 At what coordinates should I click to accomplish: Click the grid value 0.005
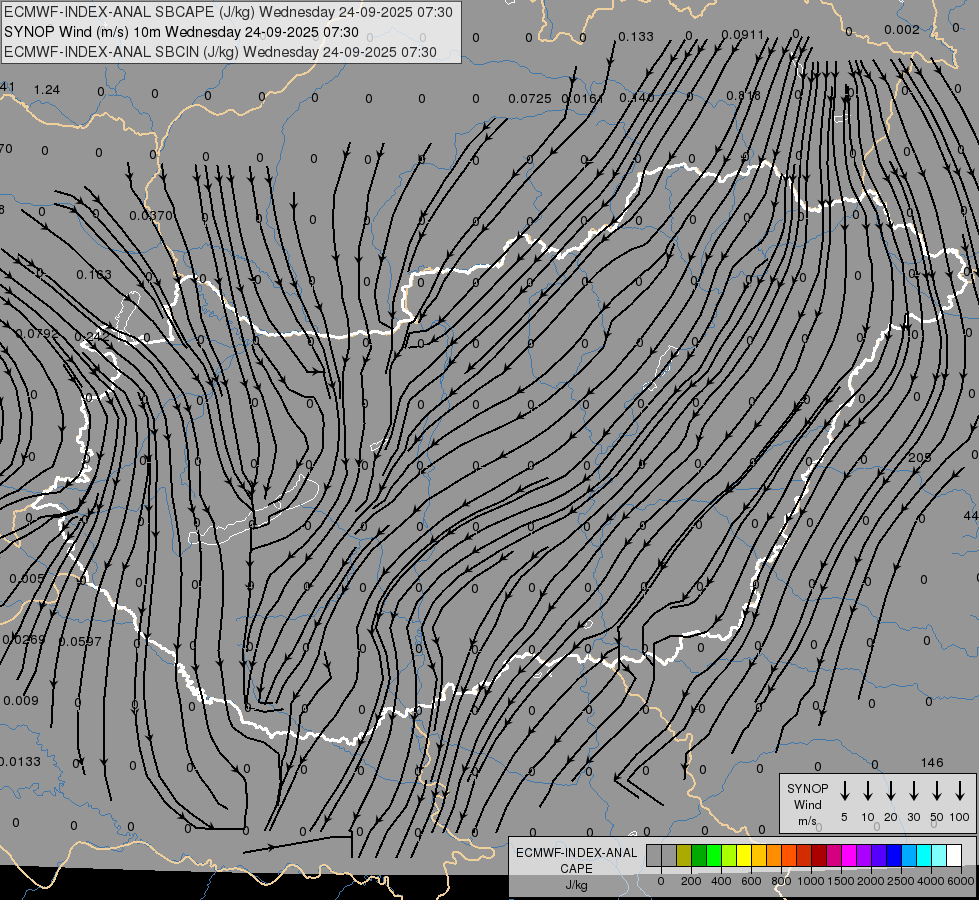click(27, 578)
